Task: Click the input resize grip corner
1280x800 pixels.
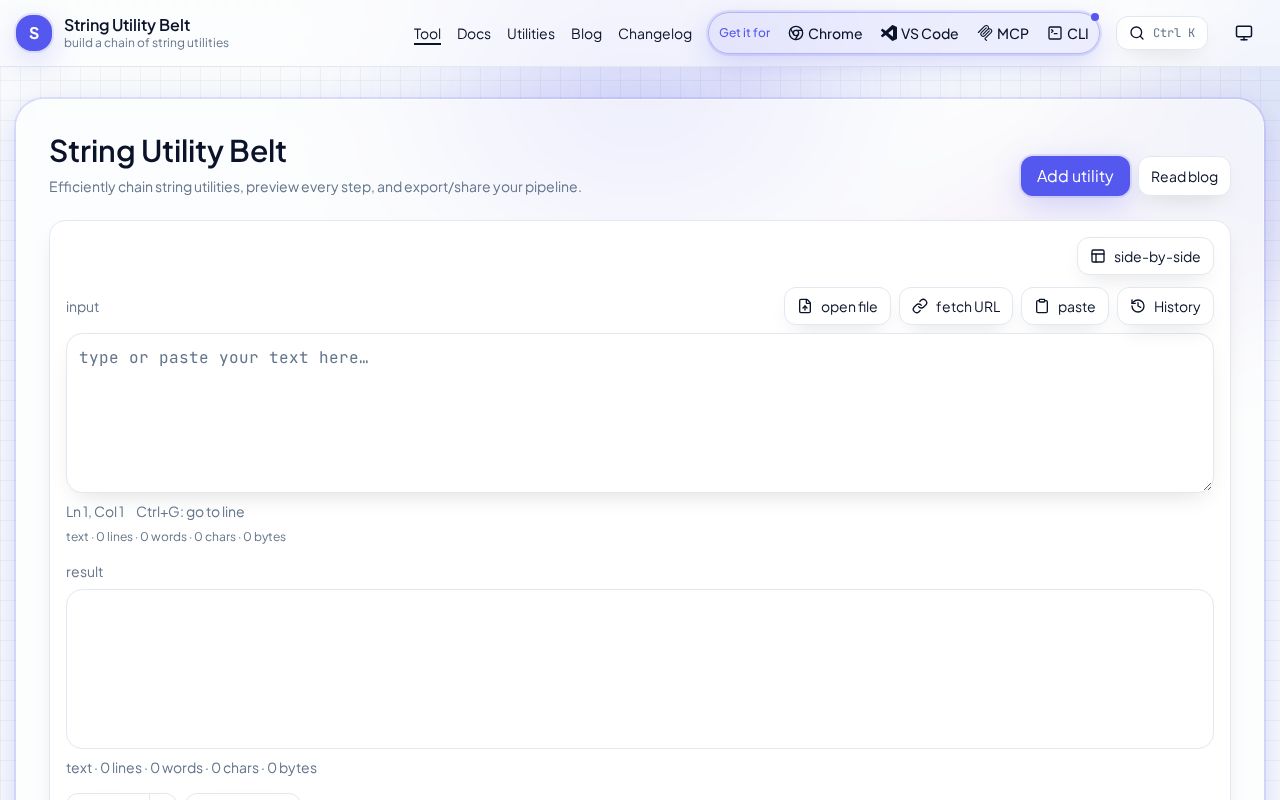Action: click(1206, 485)
